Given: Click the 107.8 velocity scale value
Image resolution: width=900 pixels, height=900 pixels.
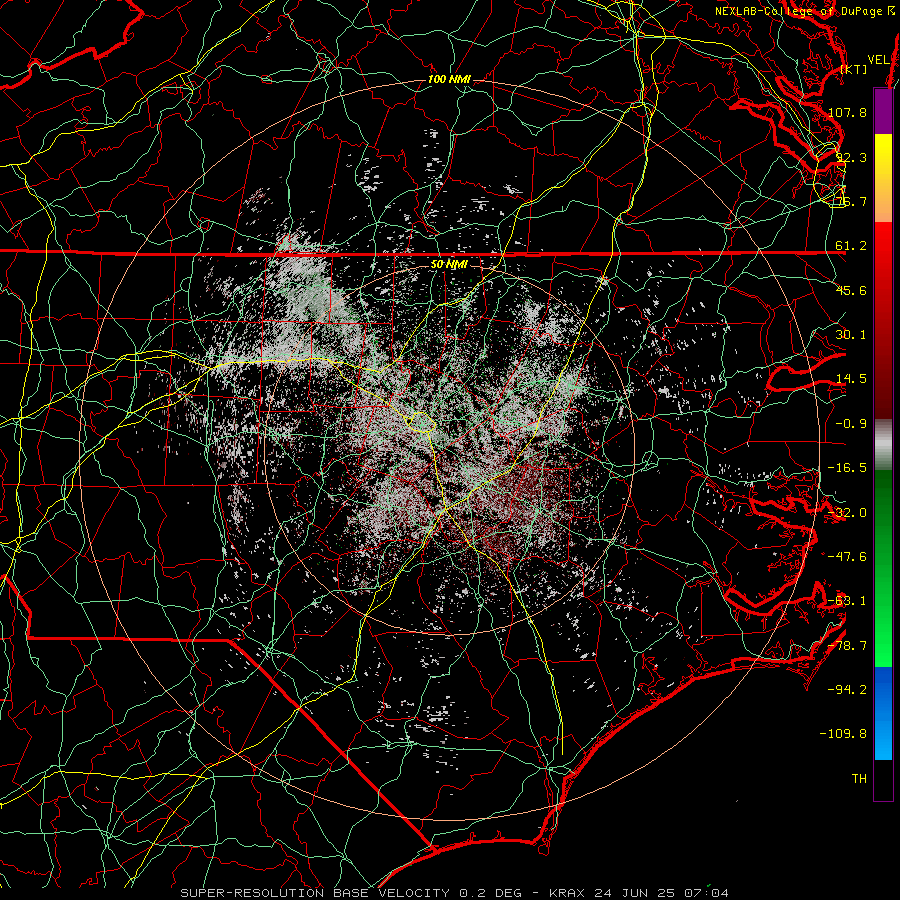Looking at the screenshot, I should tap(847, 112).
